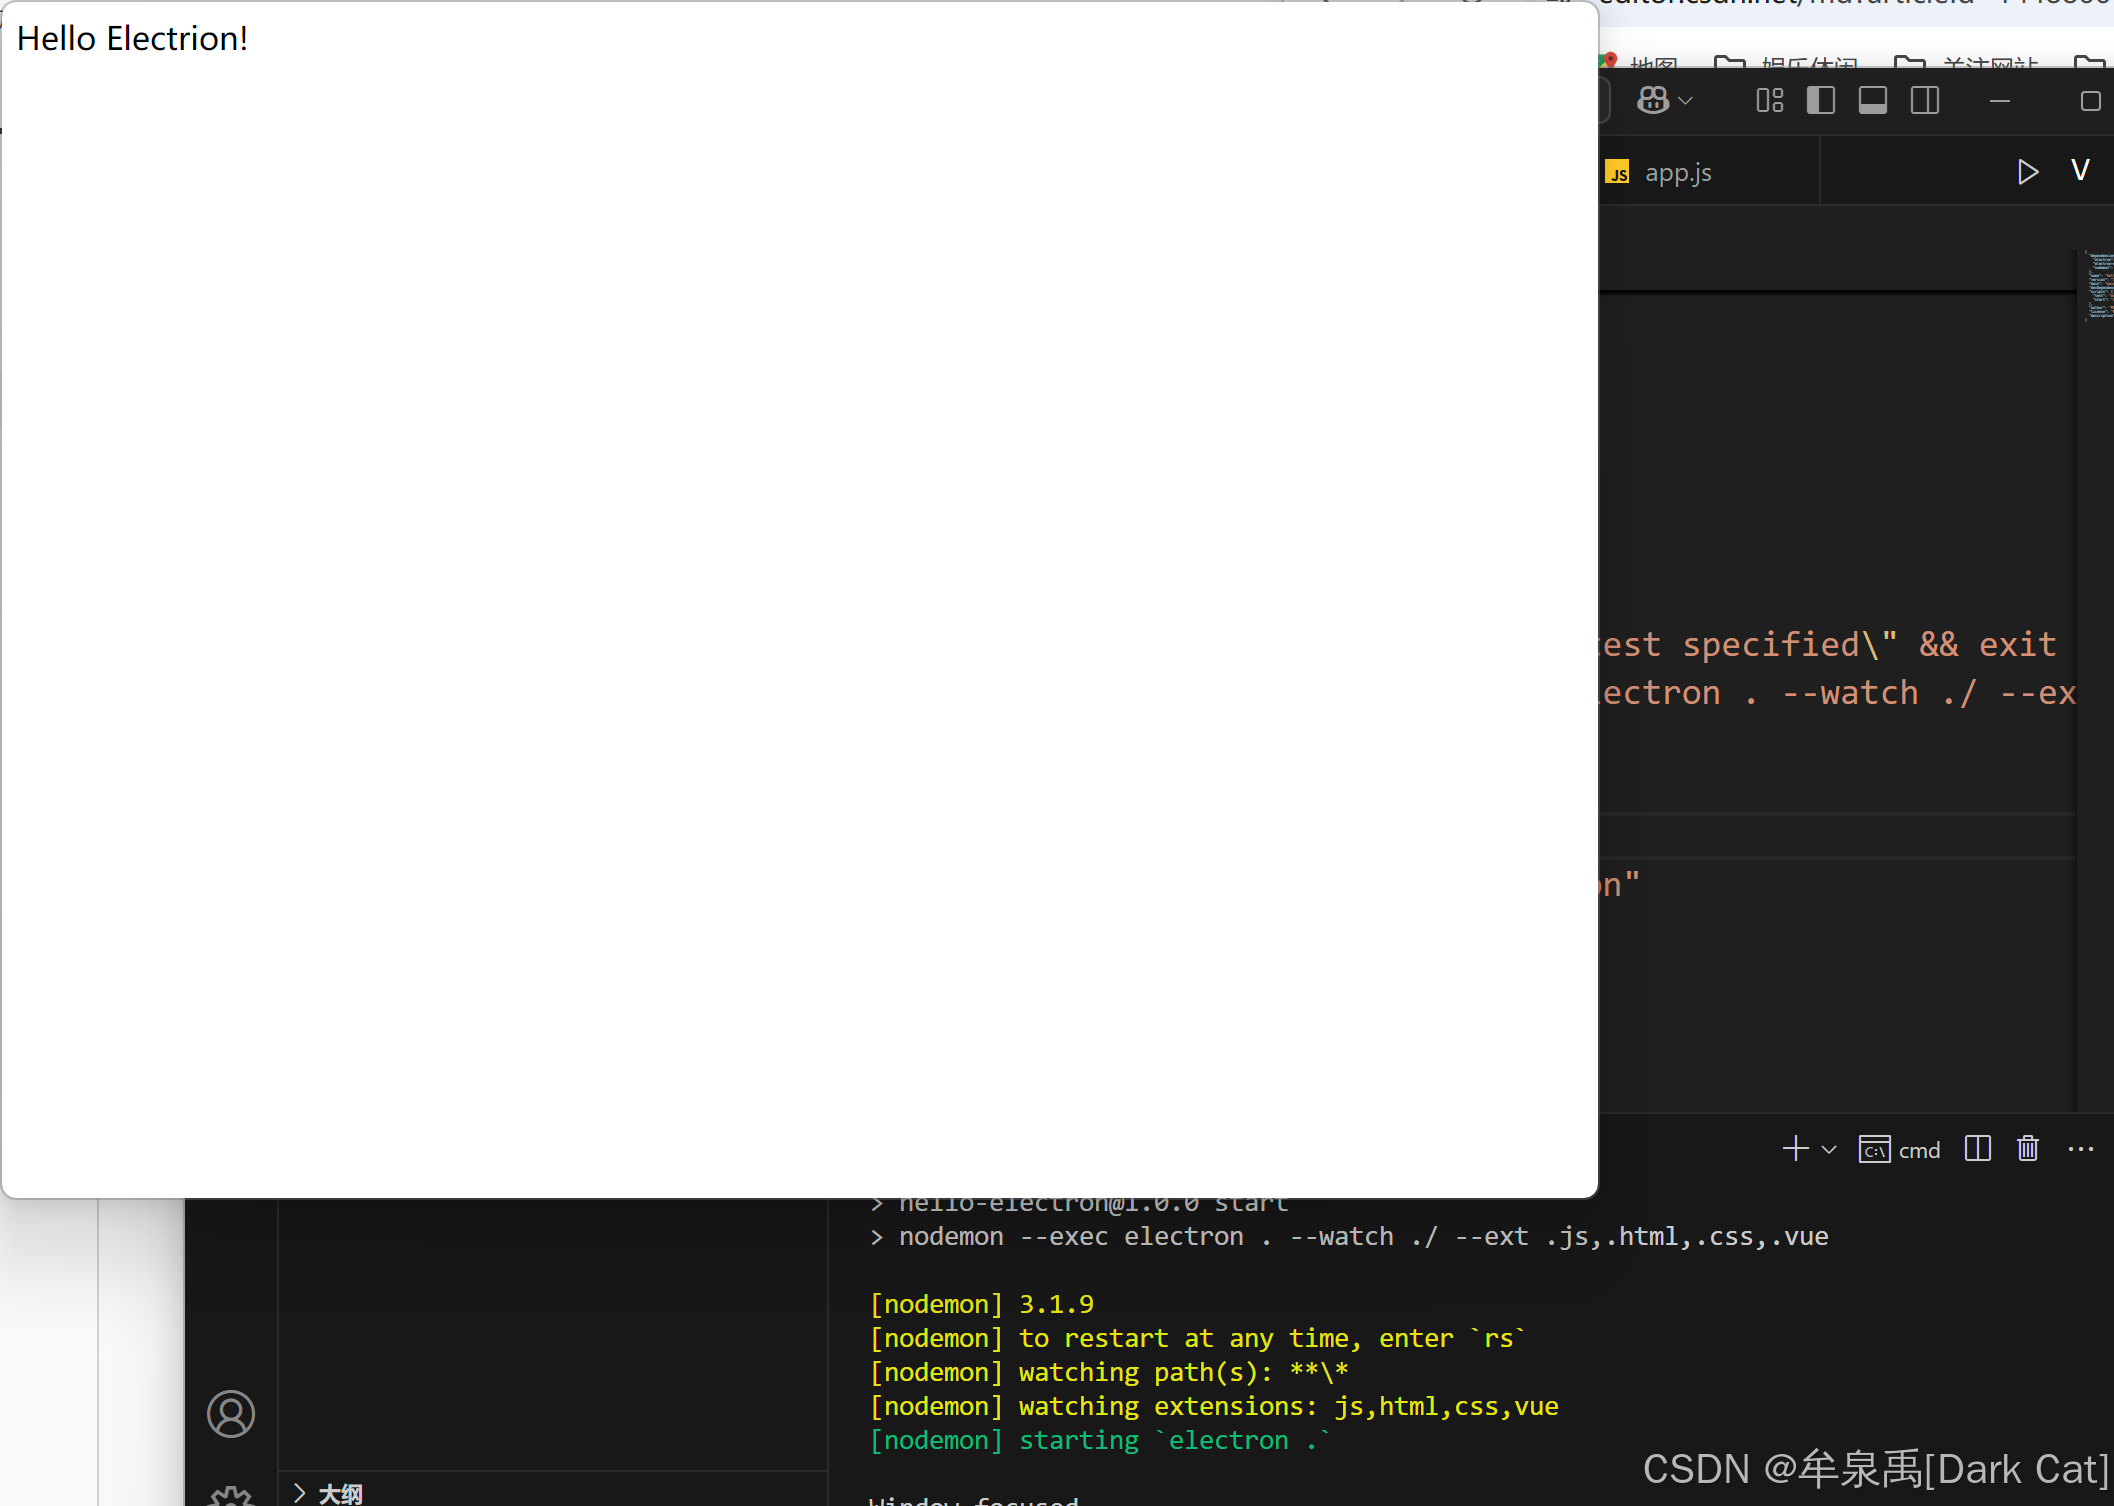Click the Run code play icon
Viewport: 2114px width, 1506px height.
click(2027, 172)
